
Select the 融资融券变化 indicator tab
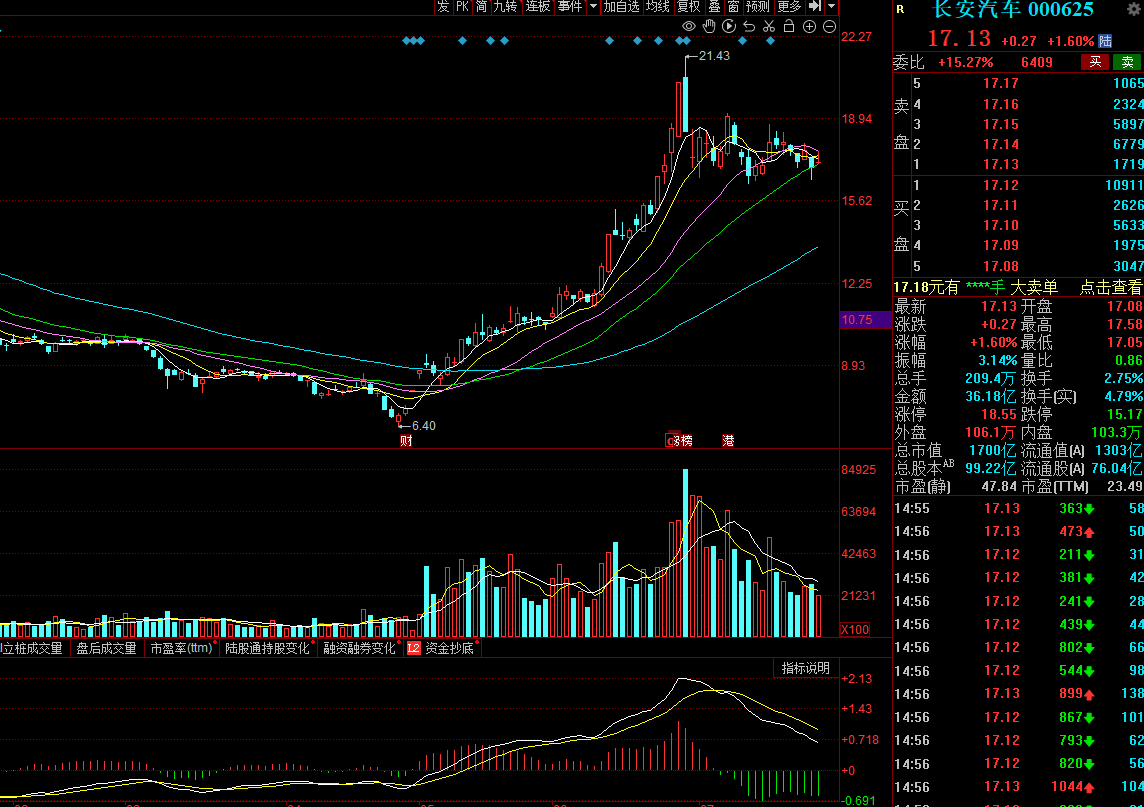(359, 648)
